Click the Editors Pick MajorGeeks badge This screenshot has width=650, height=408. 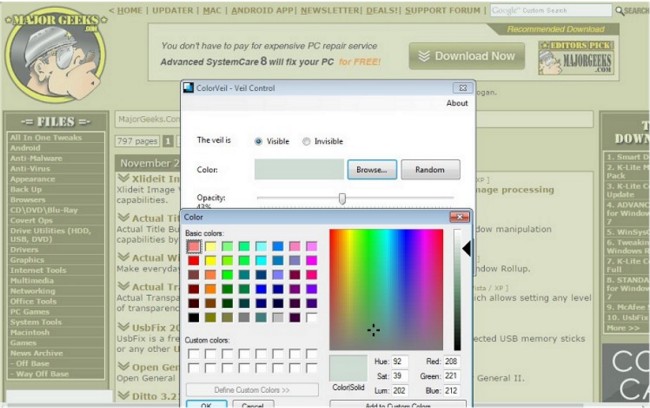coord(577,58)
